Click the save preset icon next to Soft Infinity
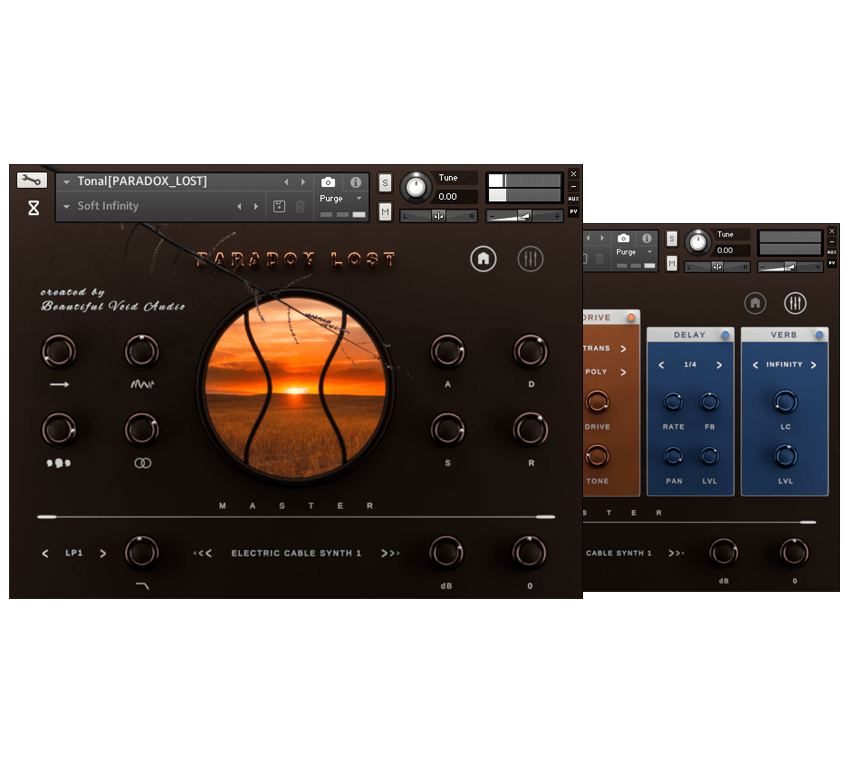This screenshot has width=846, height=758. [x=279, y=206]
